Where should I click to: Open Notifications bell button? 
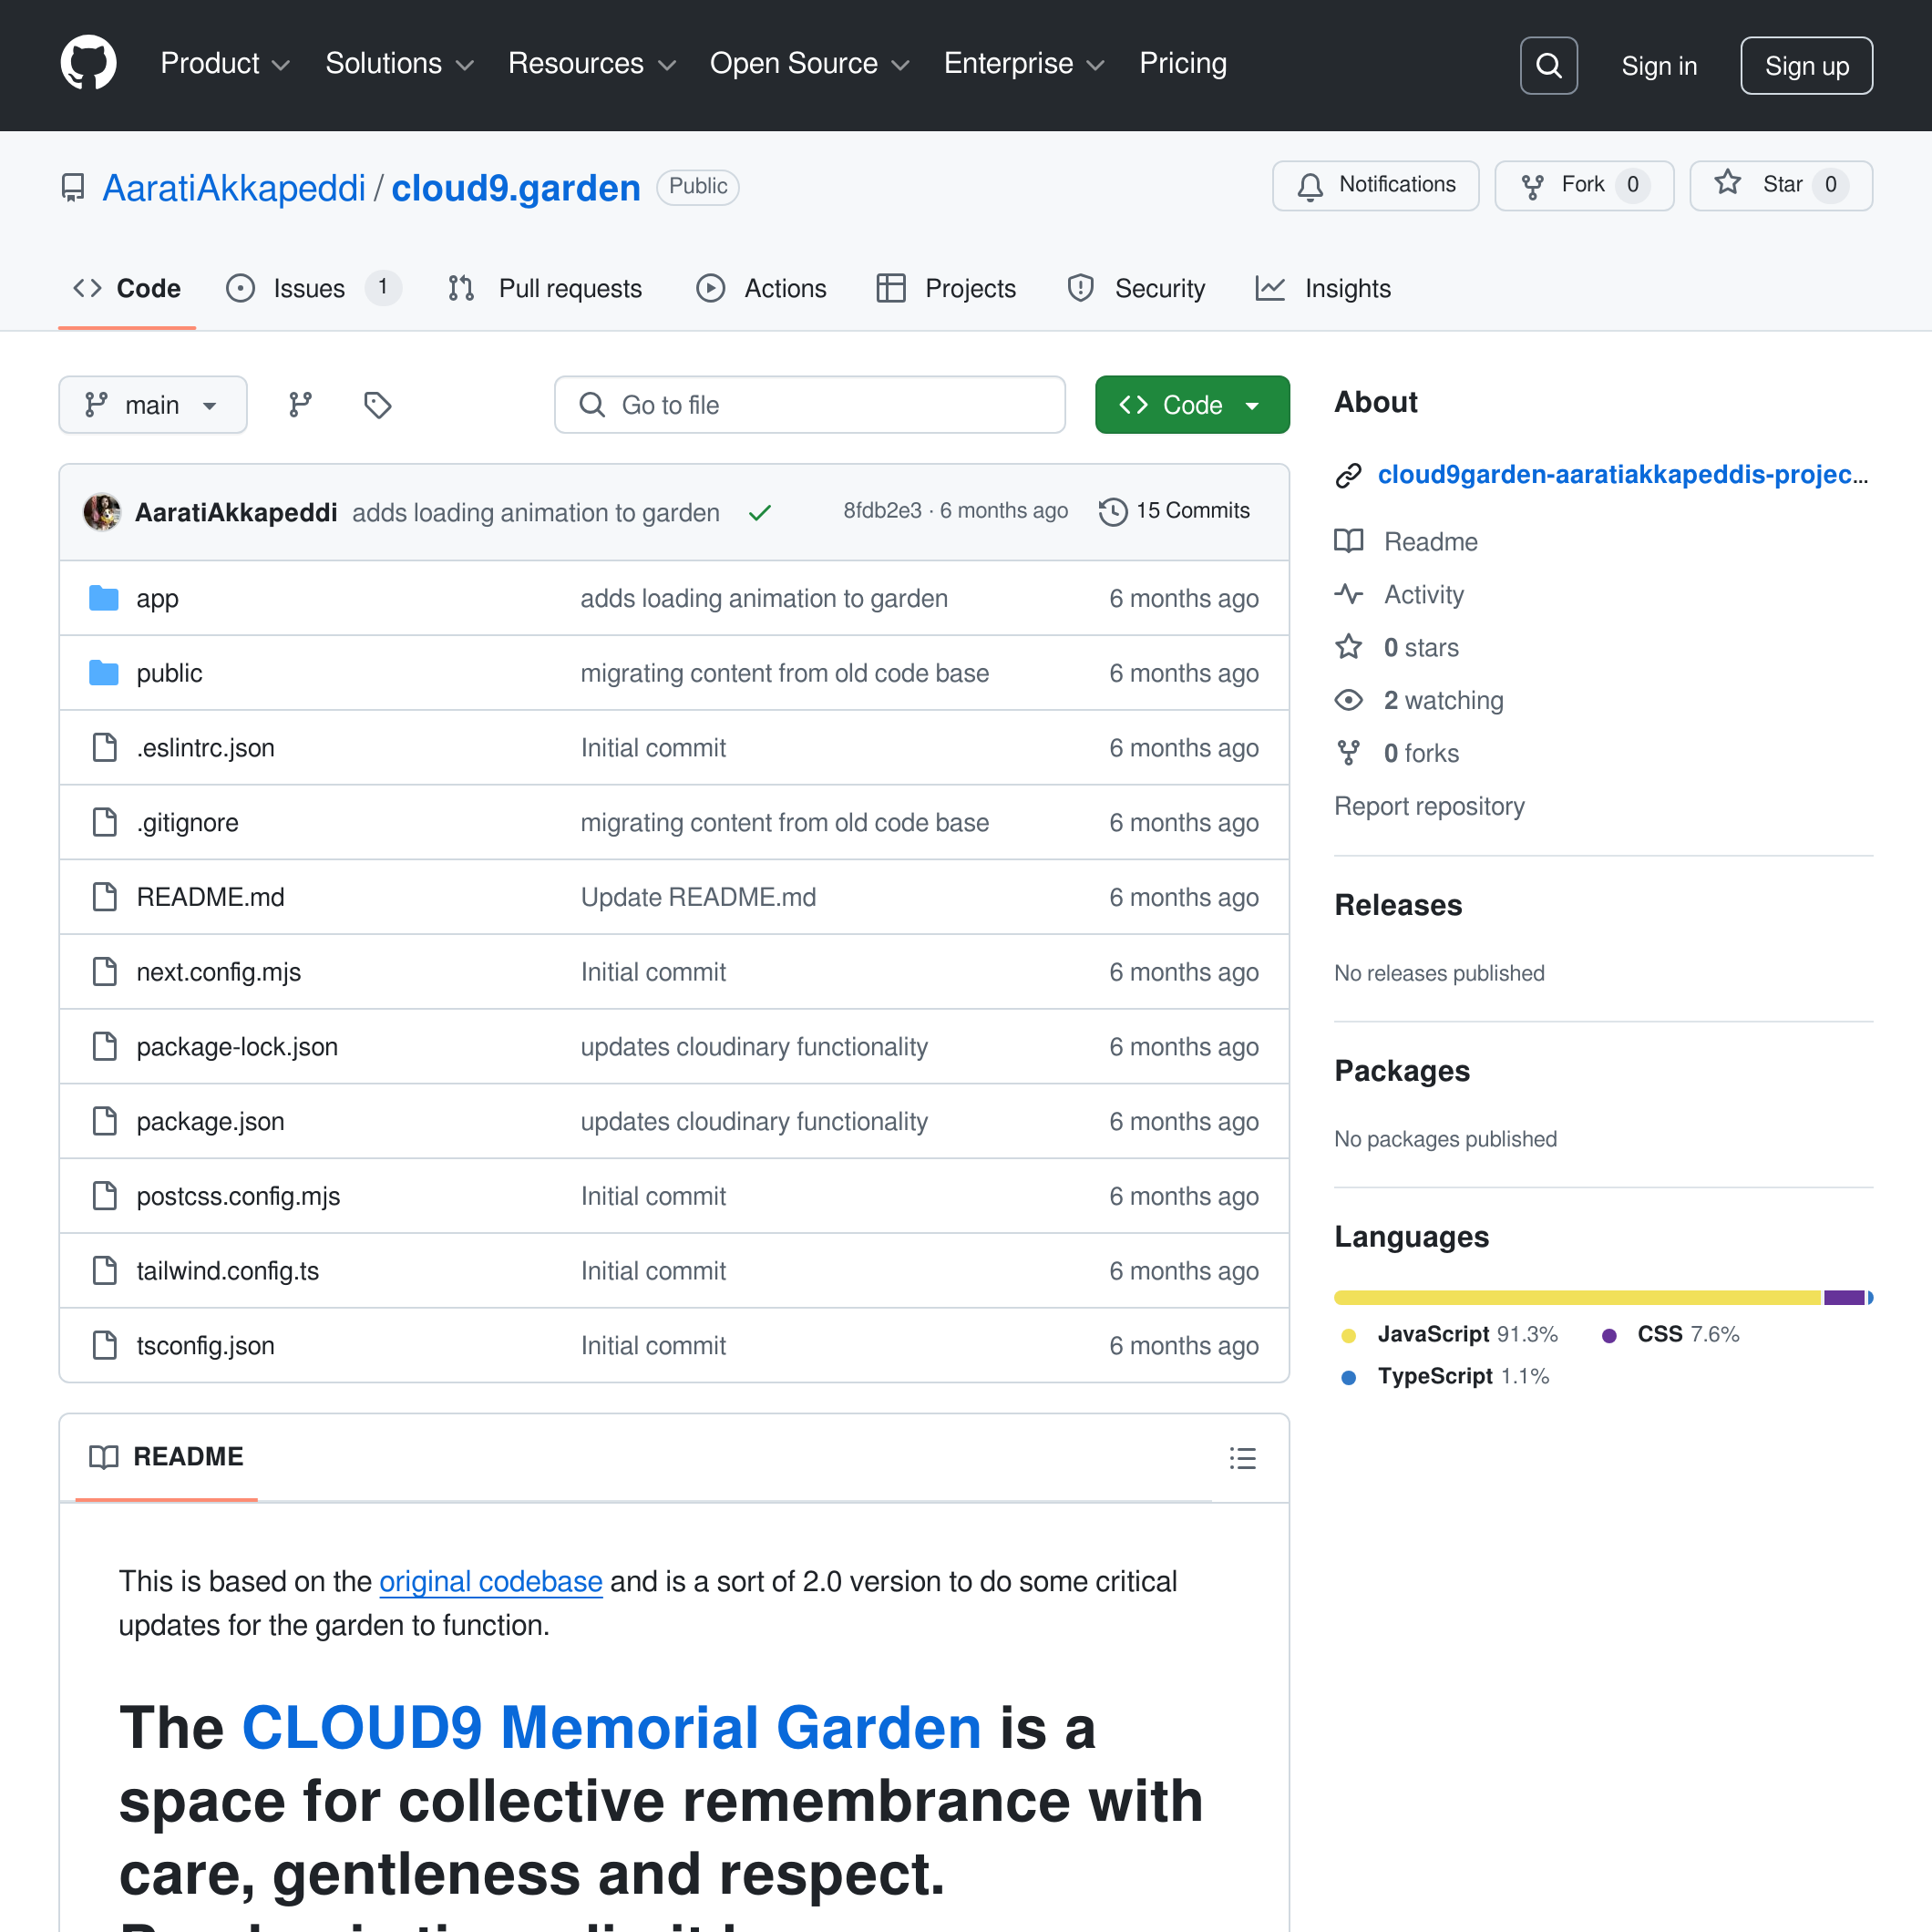point(1375,185)
